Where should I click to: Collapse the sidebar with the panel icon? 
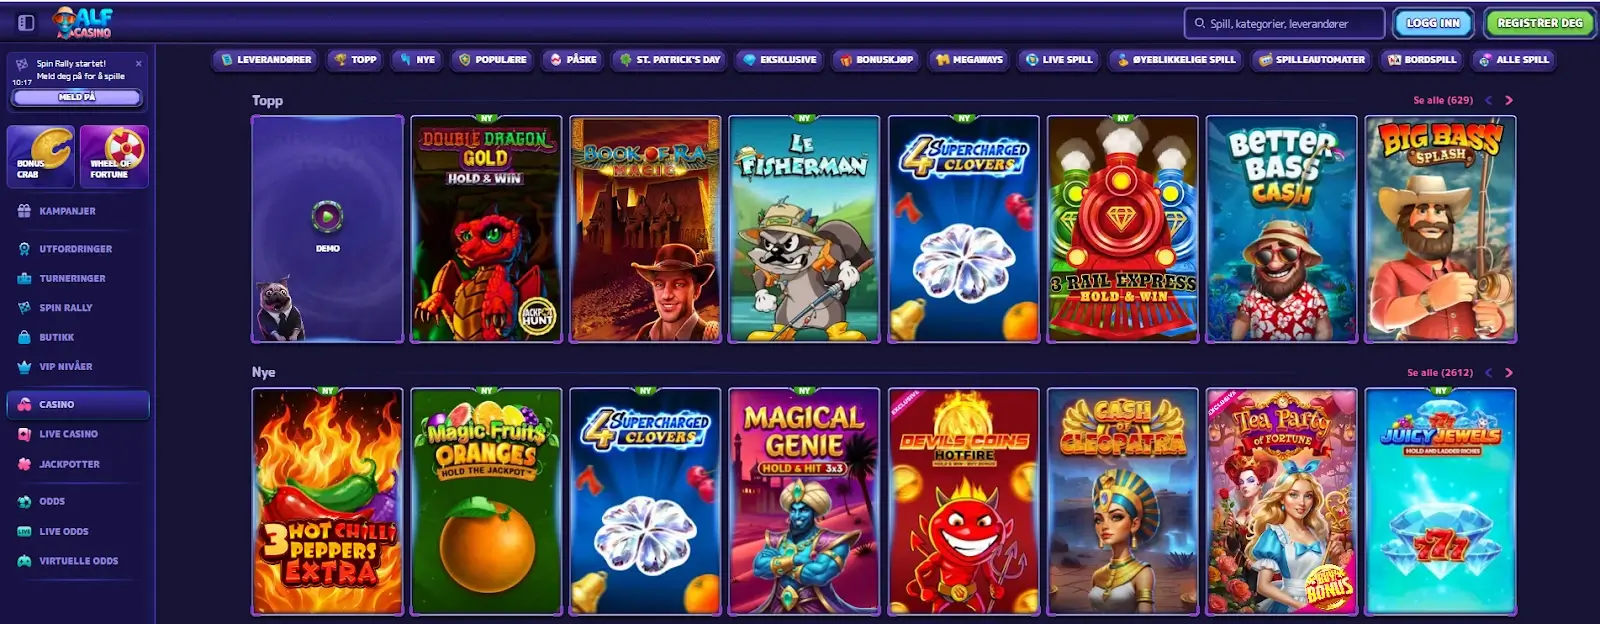(26, 22)
